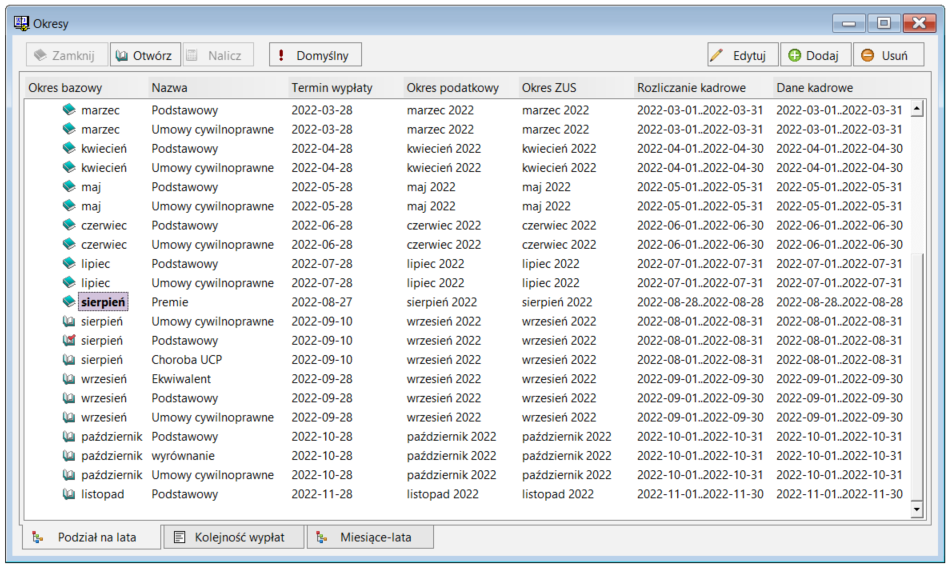Image resolution: width=948 pixels, height=565 pixels.
Task: Click scrollbar down arrow
Action: (917, 509)
